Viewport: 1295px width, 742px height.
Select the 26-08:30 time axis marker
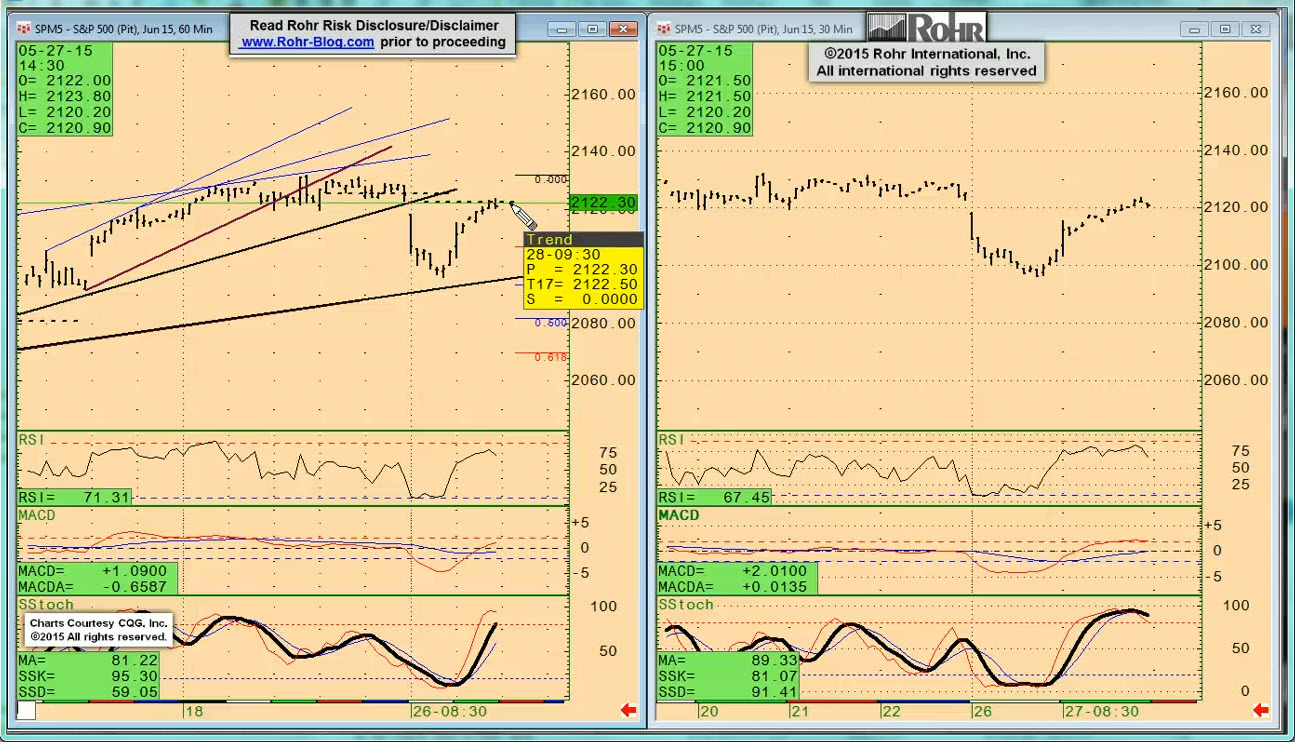[x=451, y=711]
